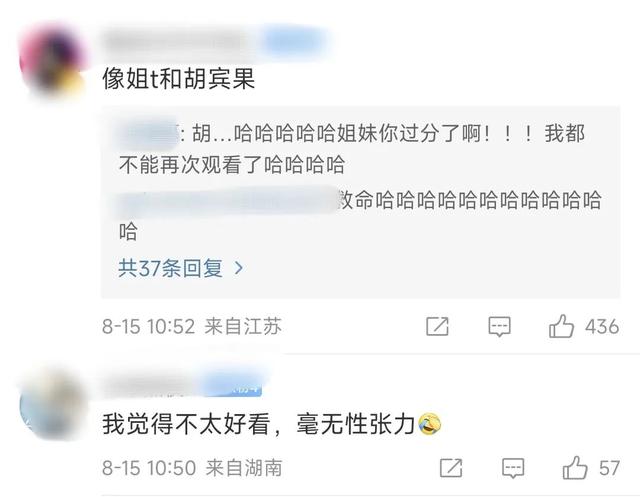
Task: Open the nested reply containing 救命哈哈哈
Action: pos(360,215)
